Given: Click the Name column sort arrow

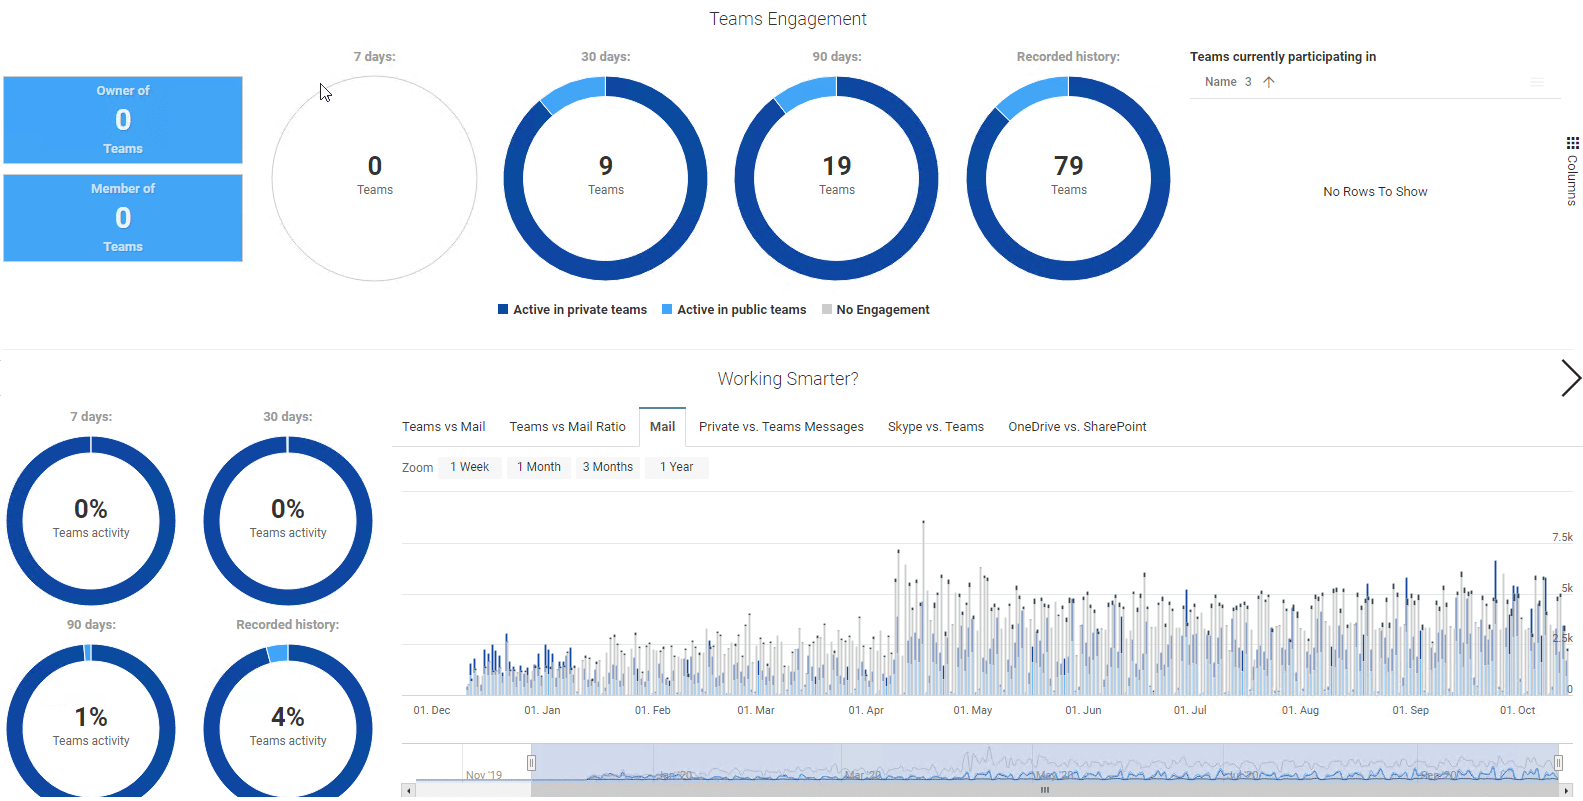Looking at the screenshot, I should pos(1269,82).
